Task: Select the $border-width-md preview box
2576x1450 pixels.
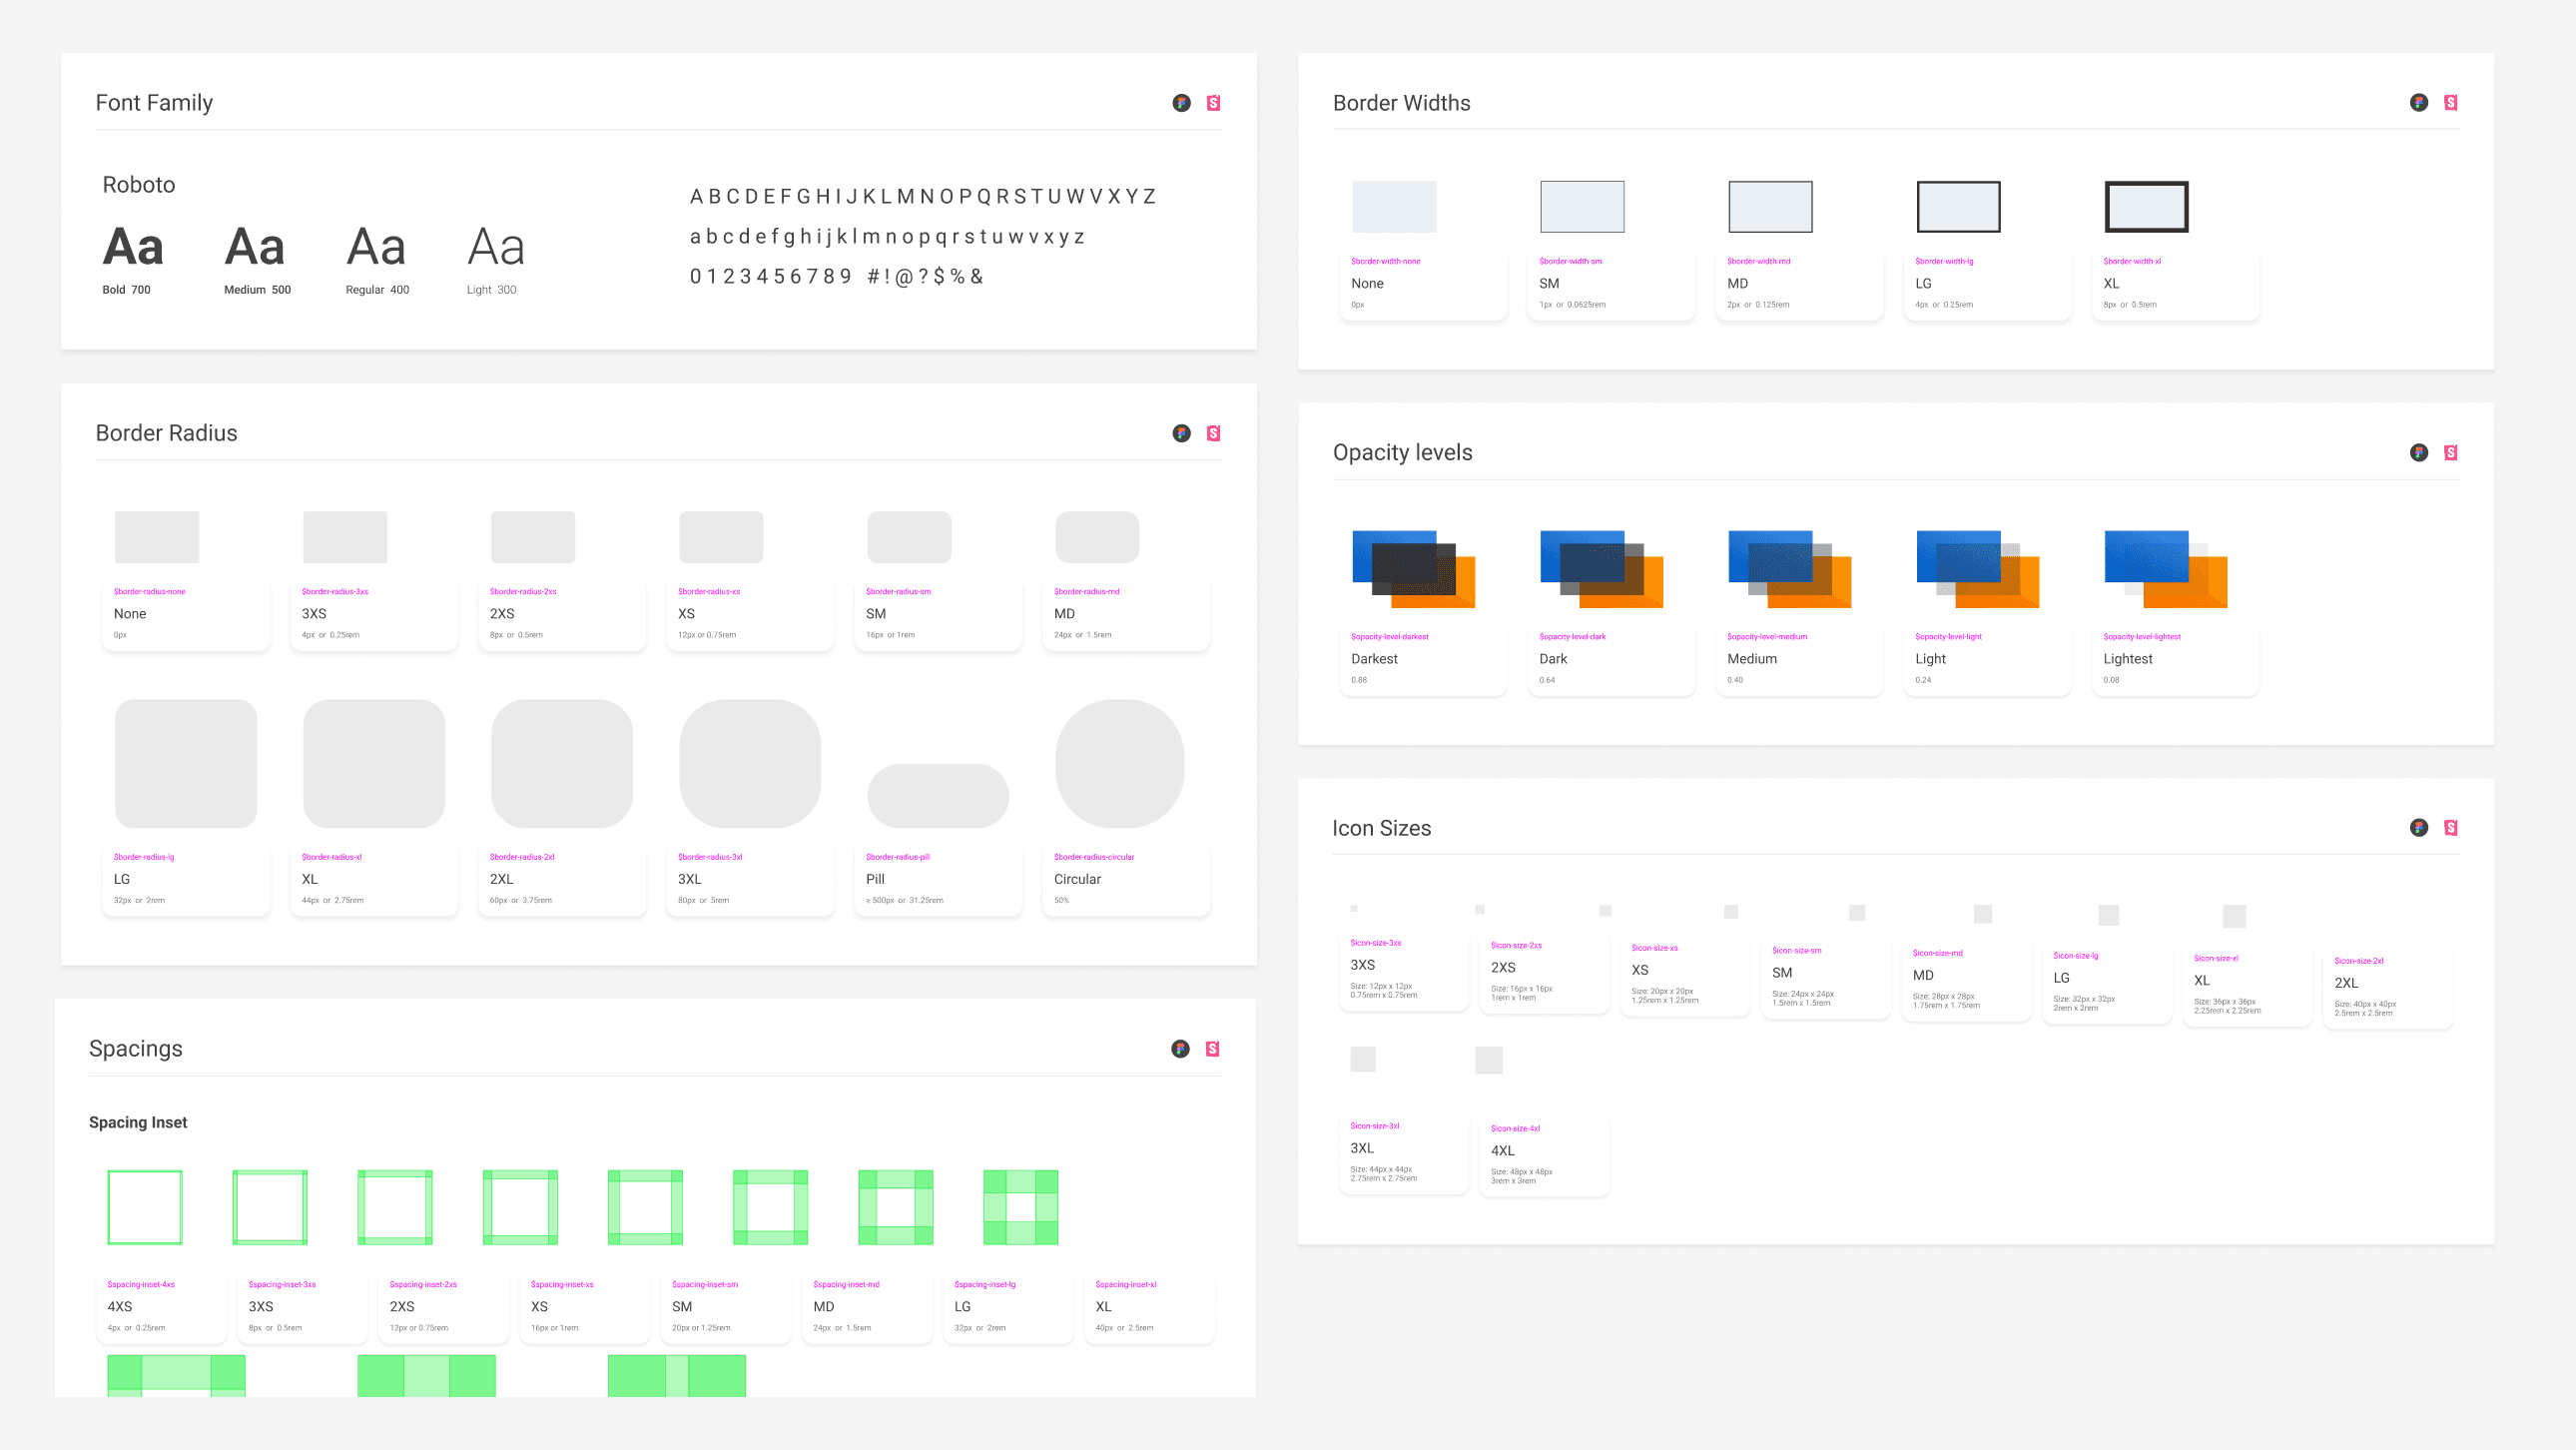Action: pyautogui.click(x=1770, y=206)
